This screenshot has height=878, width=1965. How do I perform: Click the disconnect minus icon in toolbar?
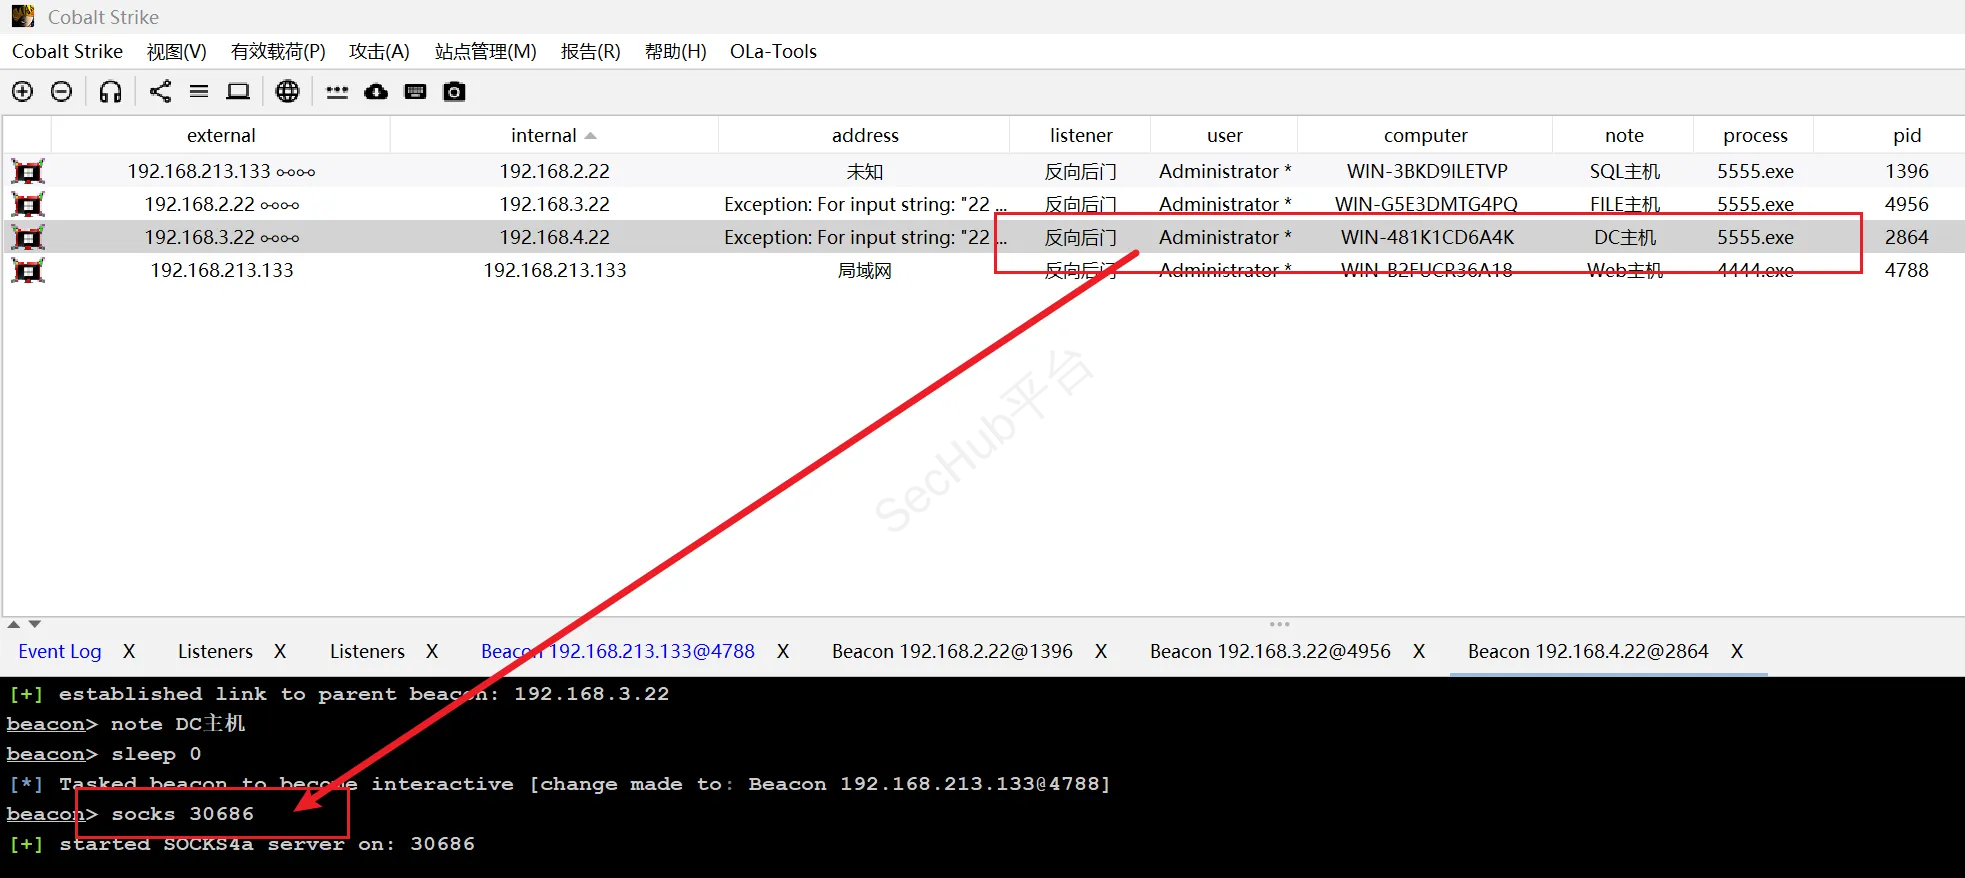(x=61, y=92)
